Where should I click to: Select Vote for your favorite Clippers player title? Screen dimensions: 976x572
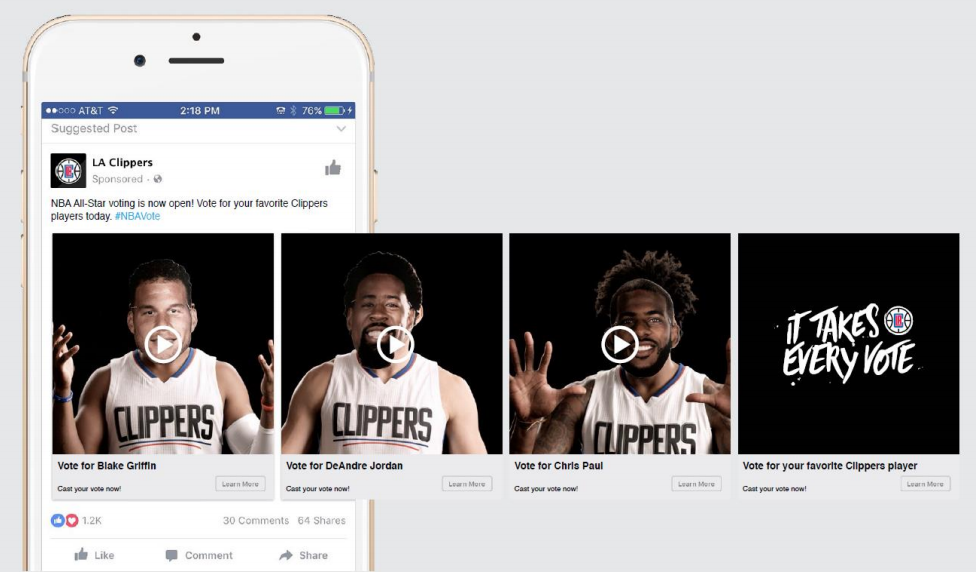pos(830,466)
